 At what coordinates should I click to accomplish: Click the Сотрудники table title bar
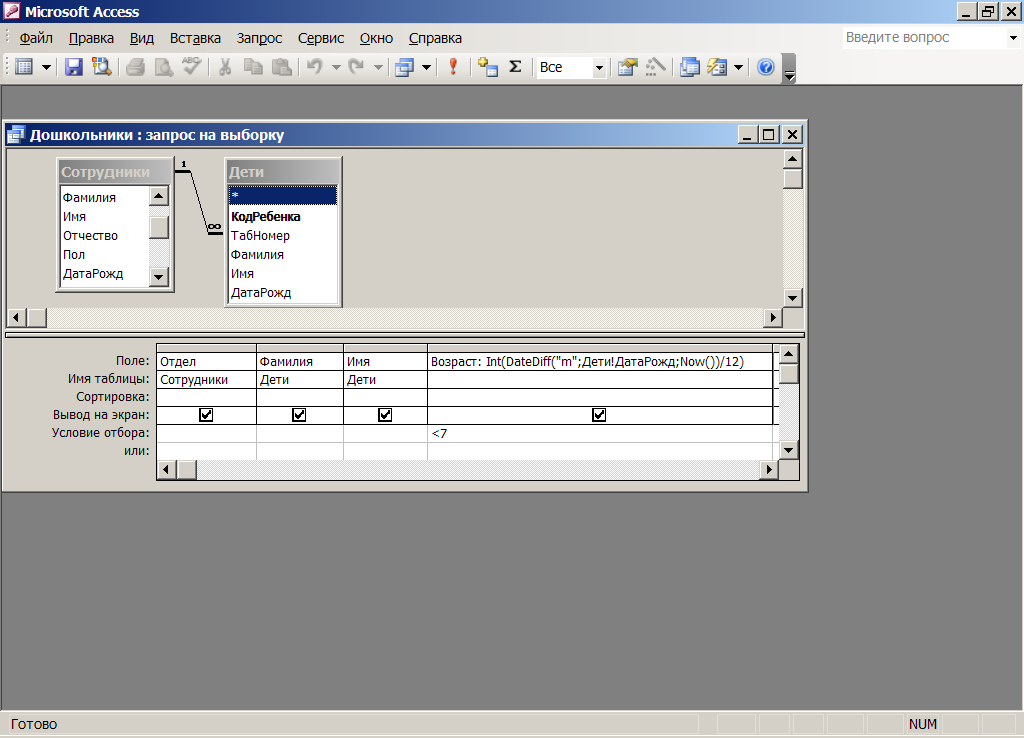point(114,172)
